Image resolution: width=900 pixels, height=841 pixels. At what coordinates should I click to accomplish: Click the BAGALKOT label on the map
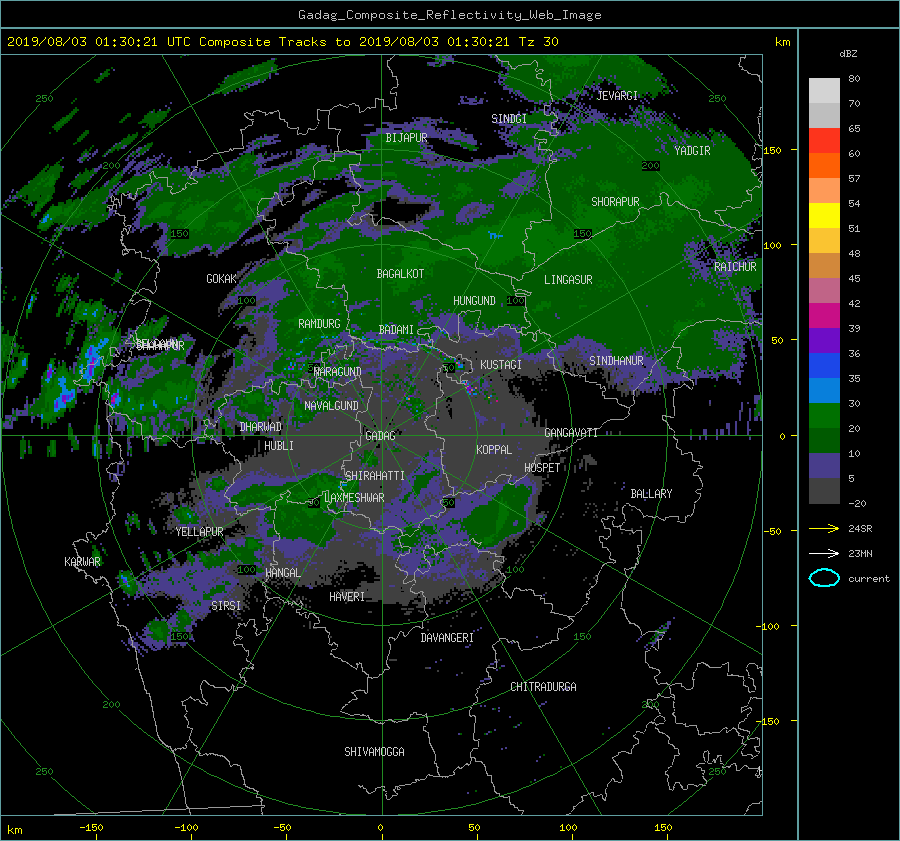pos(400,274)
